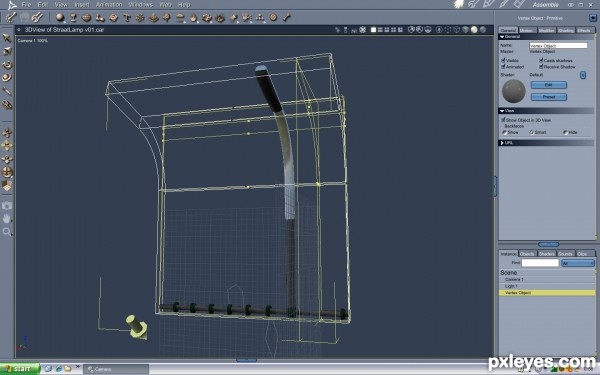The width and height of the screenshot is (600, 375).
Task: Click the object Name input field
Action: 558,45
